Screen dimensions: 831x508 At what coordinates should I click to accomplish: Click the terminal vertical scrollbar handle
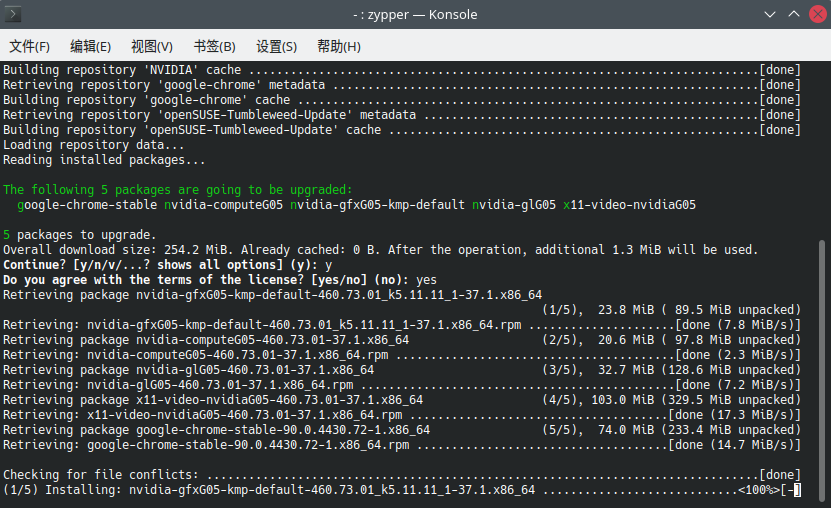[x=822, y=370]
